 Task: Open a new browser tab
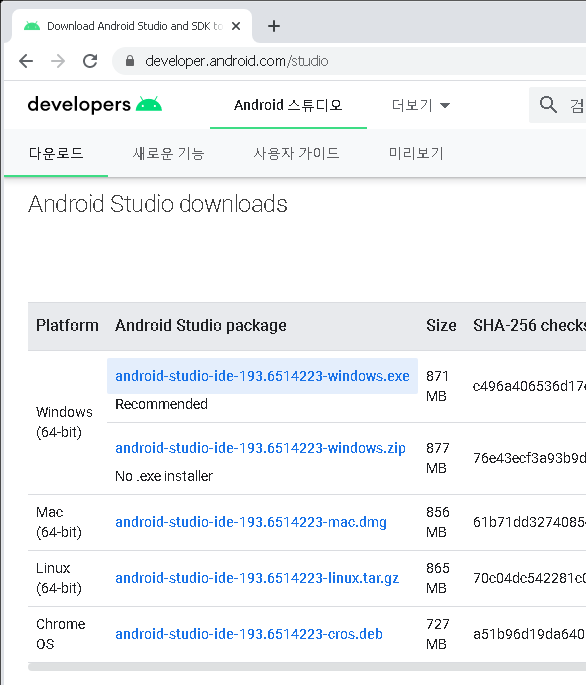pos(274,26)
